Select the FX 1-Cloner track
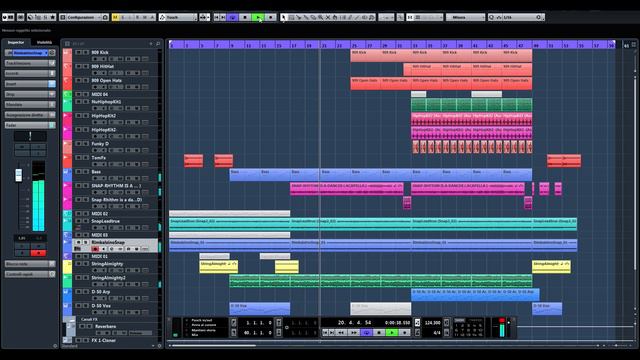 coord(103,340)
